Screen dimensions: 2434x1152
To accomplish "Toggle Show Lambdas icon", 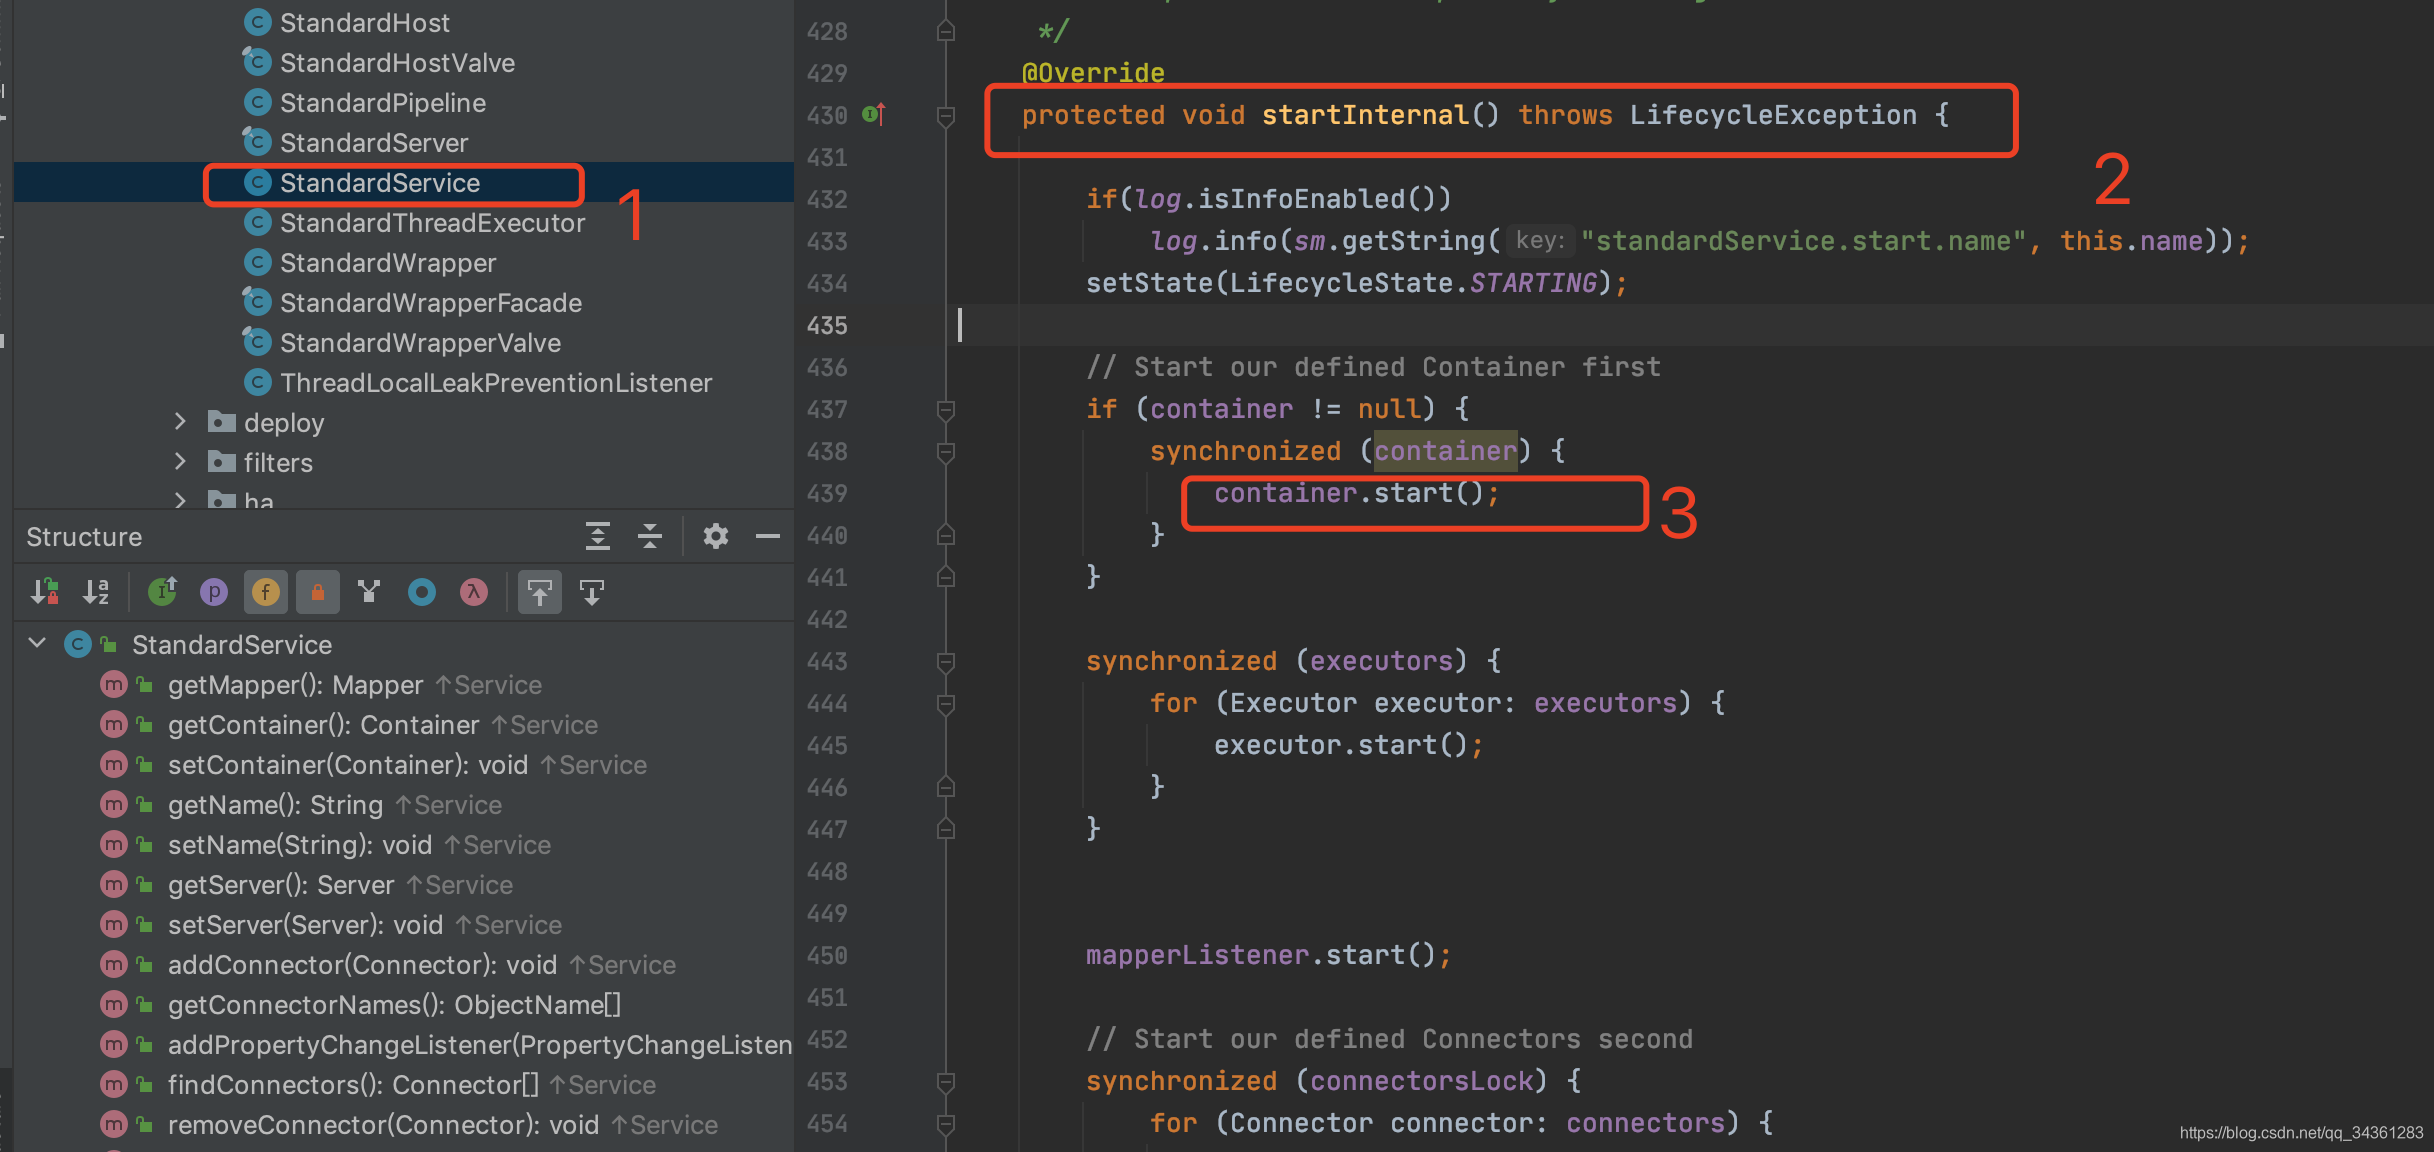I will pos(474,592).
